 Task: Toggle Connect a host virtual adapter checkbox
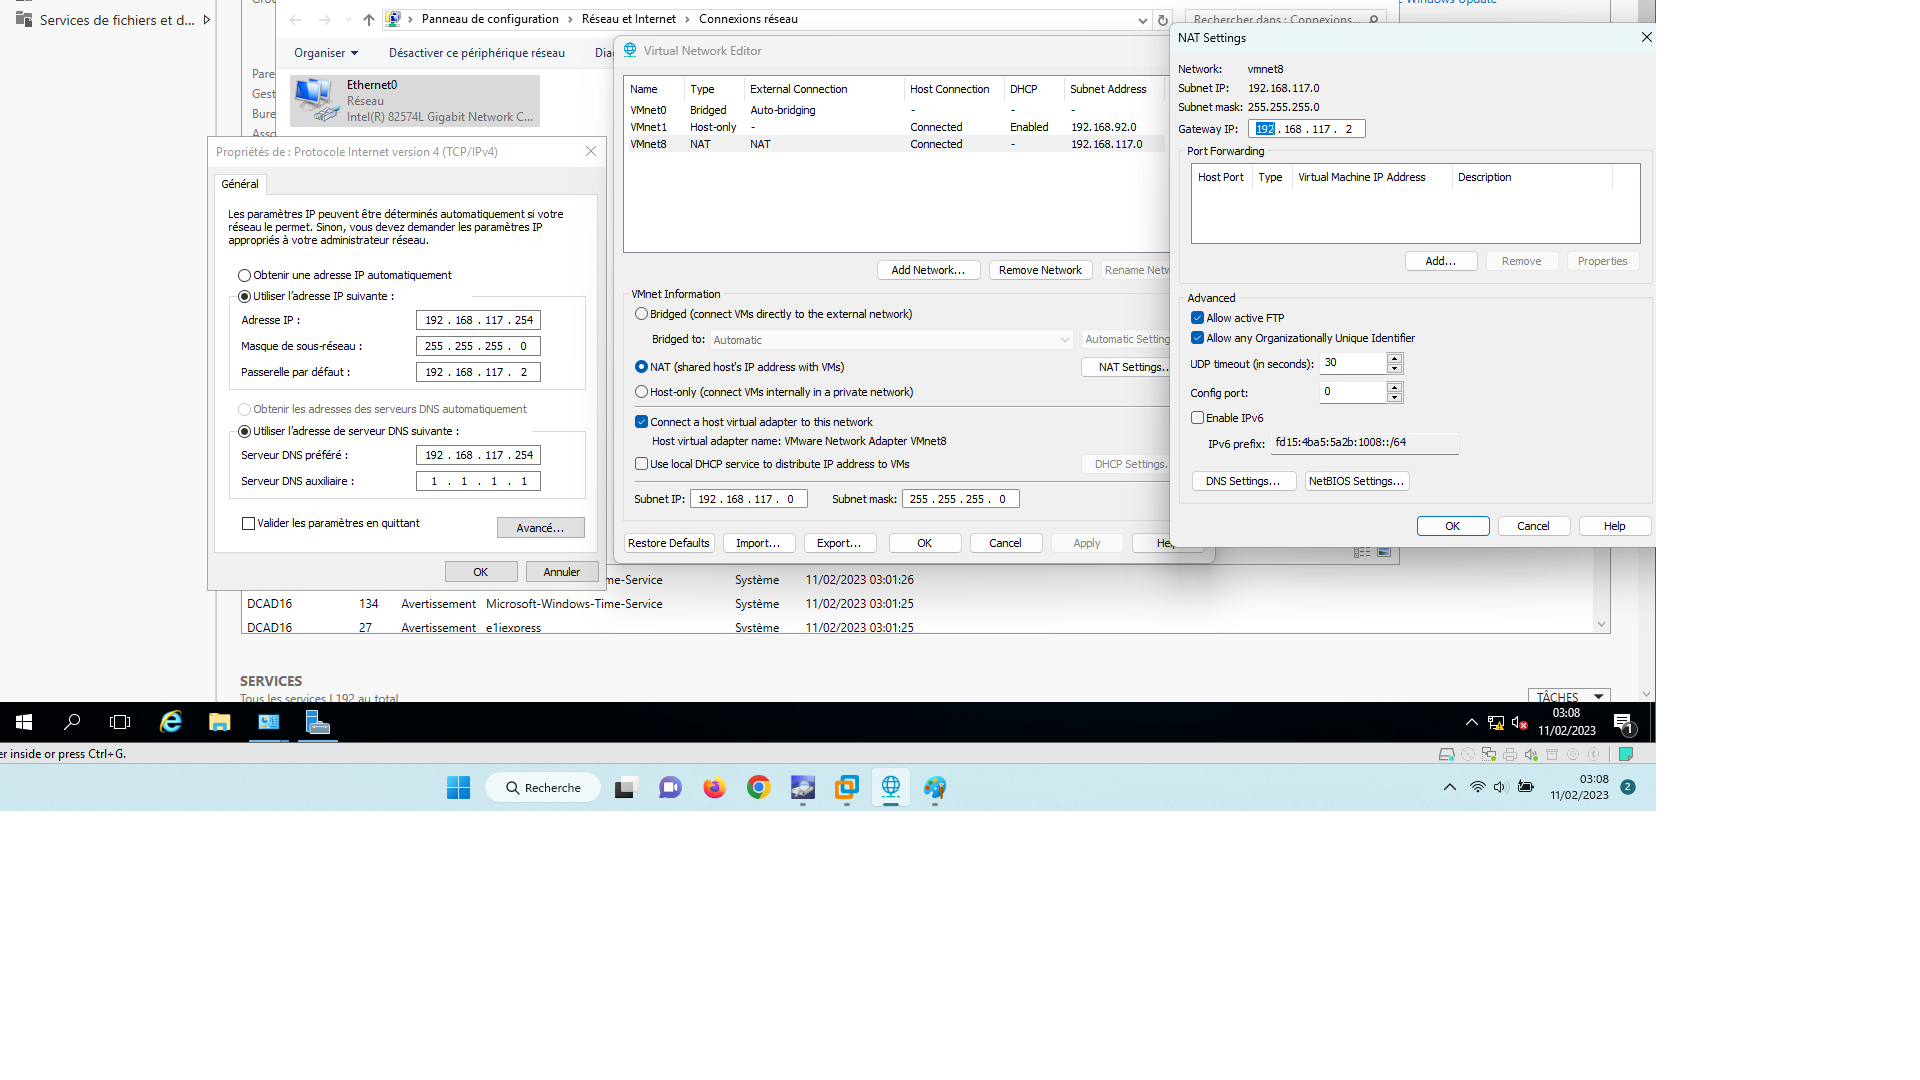[x=641, y=422]
